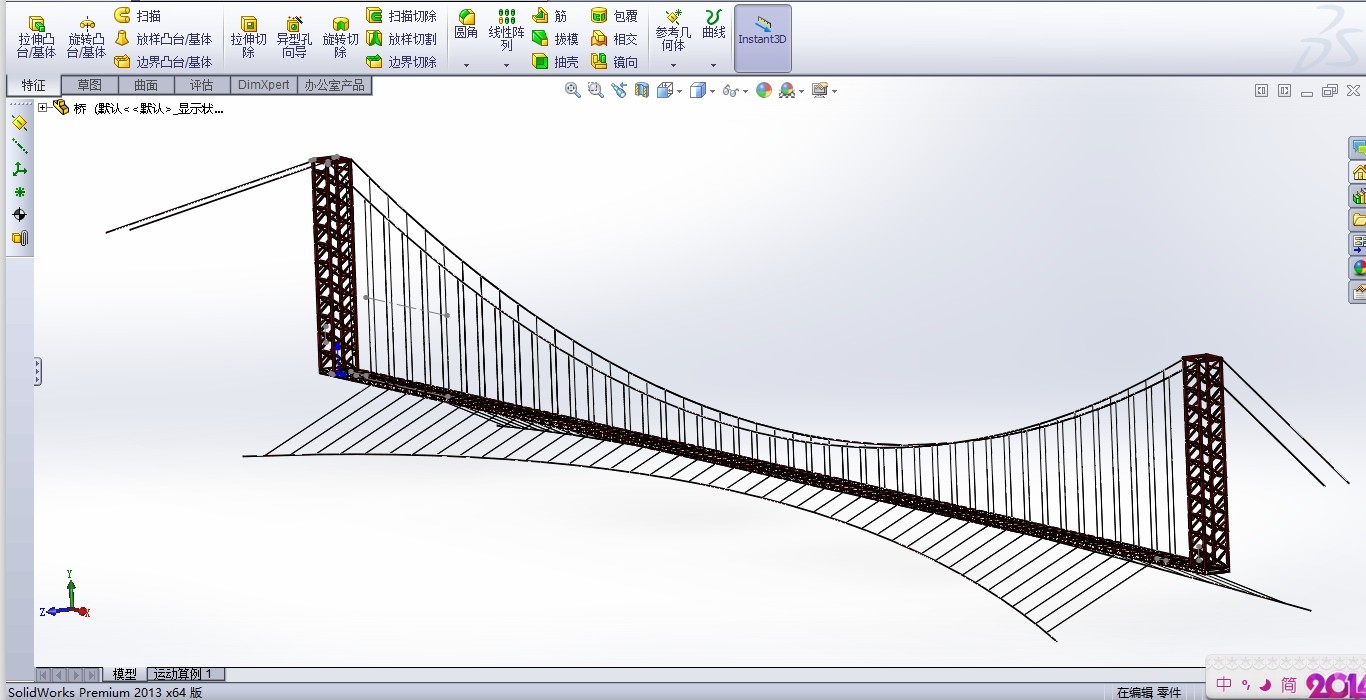Screen dimensions: 1366x700
Task: Open the 圆角 fillet dropdown arrow
Action: tap(466, 65)
